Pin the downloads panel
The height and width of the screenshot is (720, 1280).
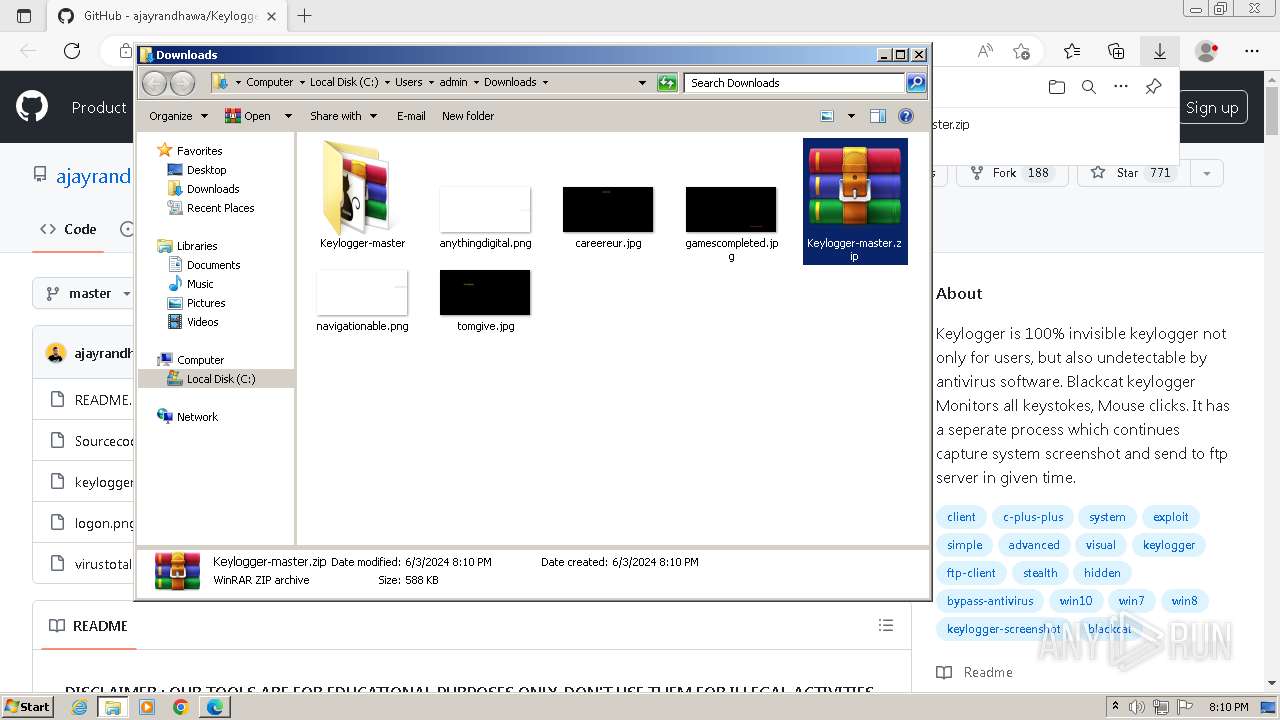pos(1153,87)
